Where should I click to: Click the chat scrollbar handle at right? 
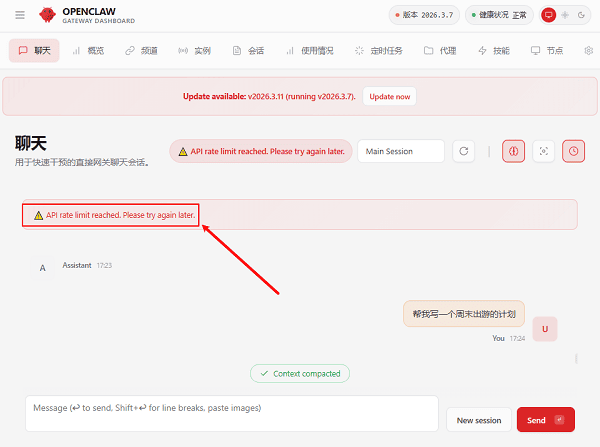[576, 359]
